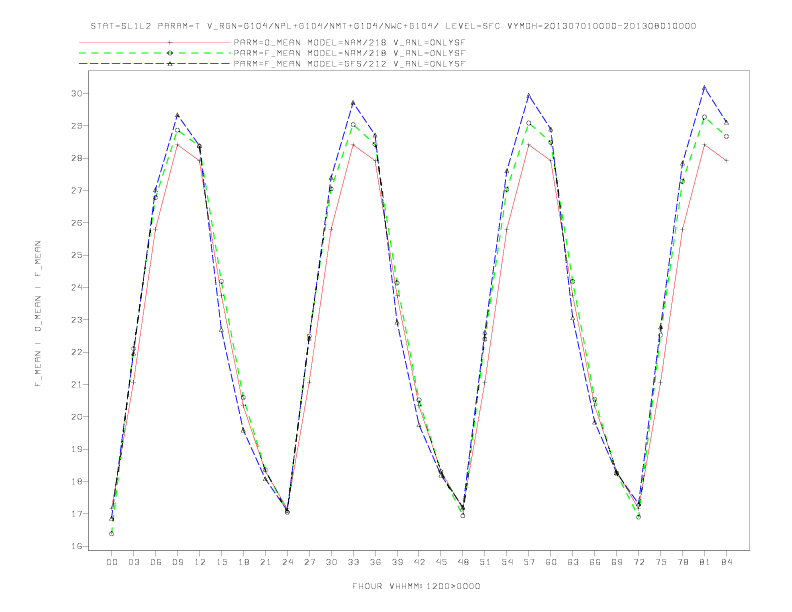
Task: Click x-axis tick label 06
Action: tap(156, 562)
